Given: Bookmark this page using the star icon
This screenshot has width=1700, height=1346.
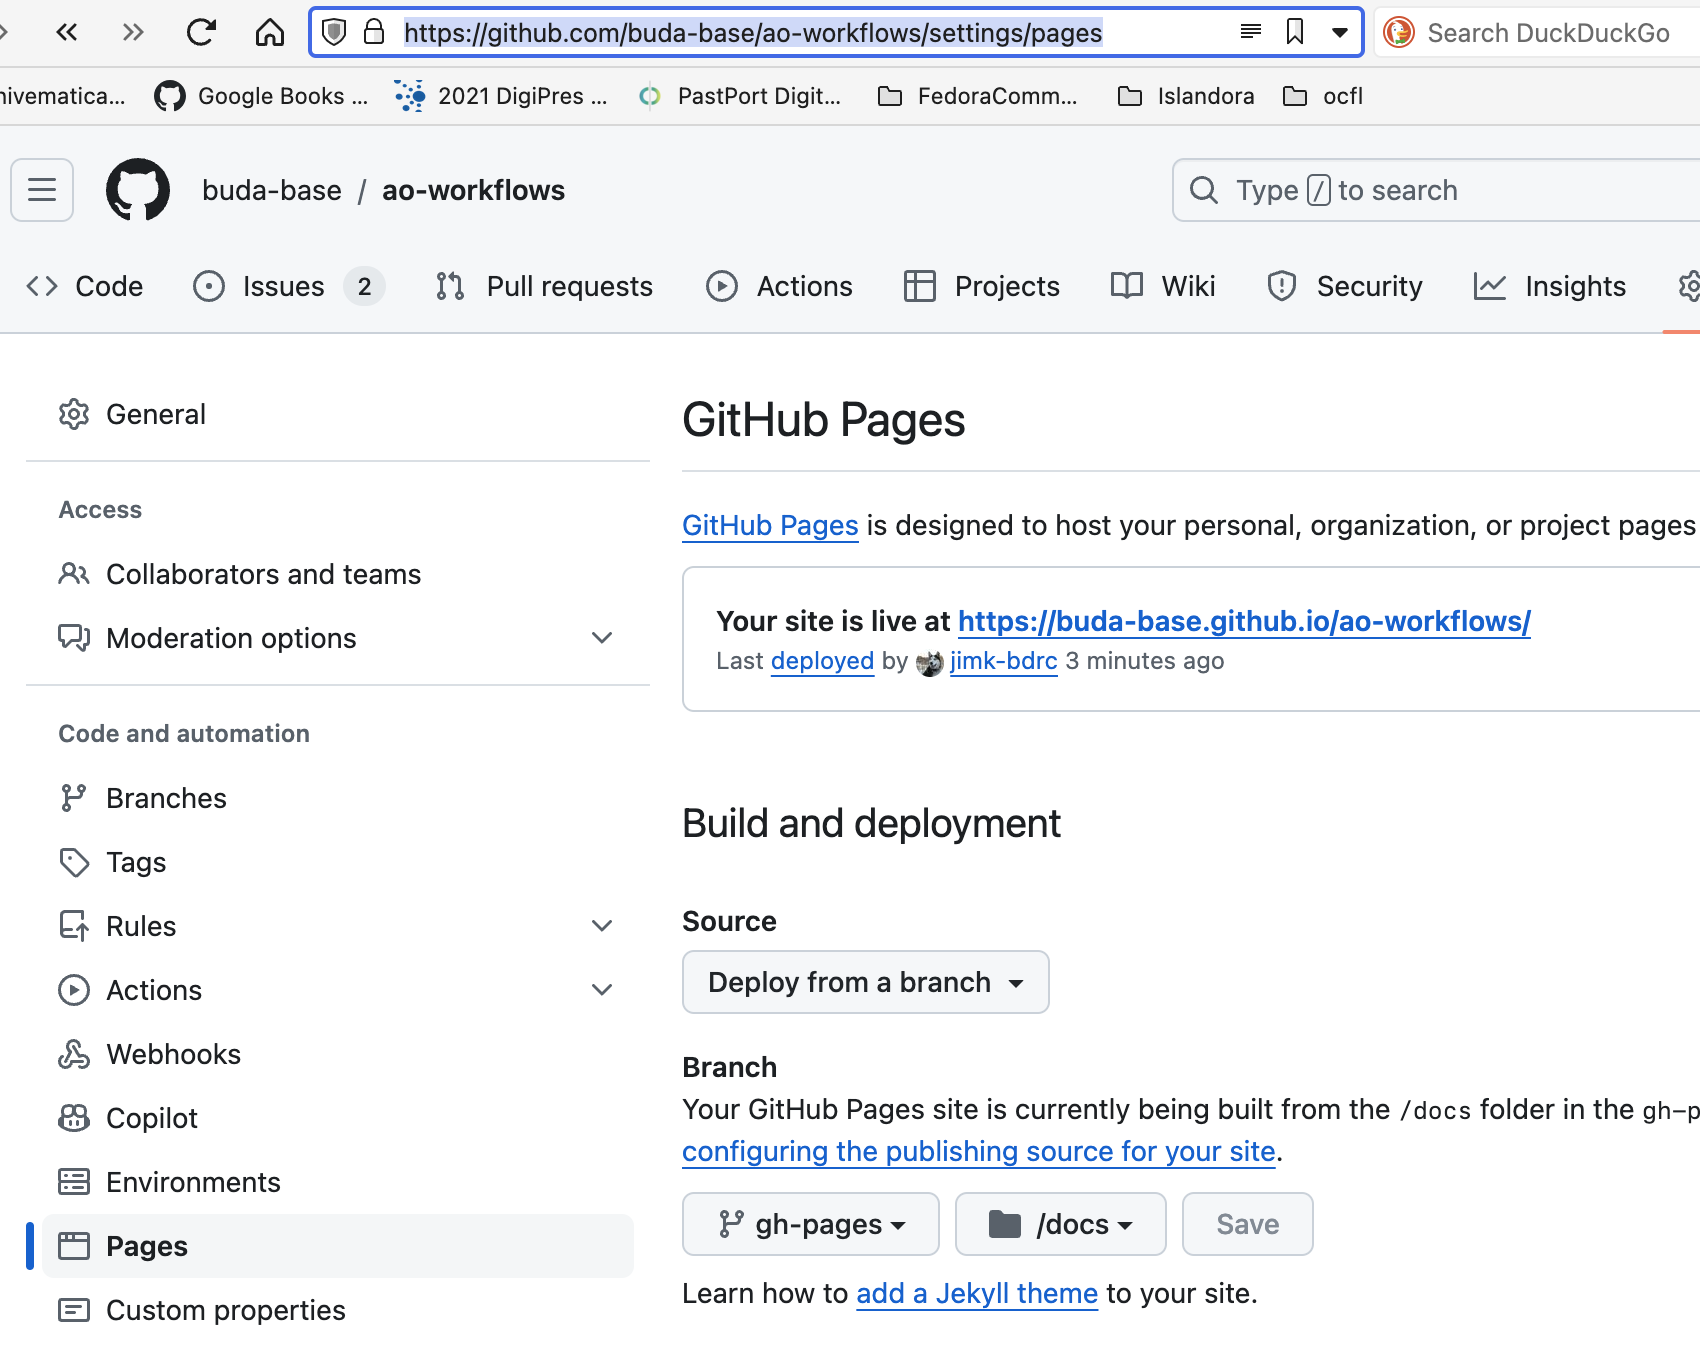Looking at the screenshot, I should [x=1294, y=32].
